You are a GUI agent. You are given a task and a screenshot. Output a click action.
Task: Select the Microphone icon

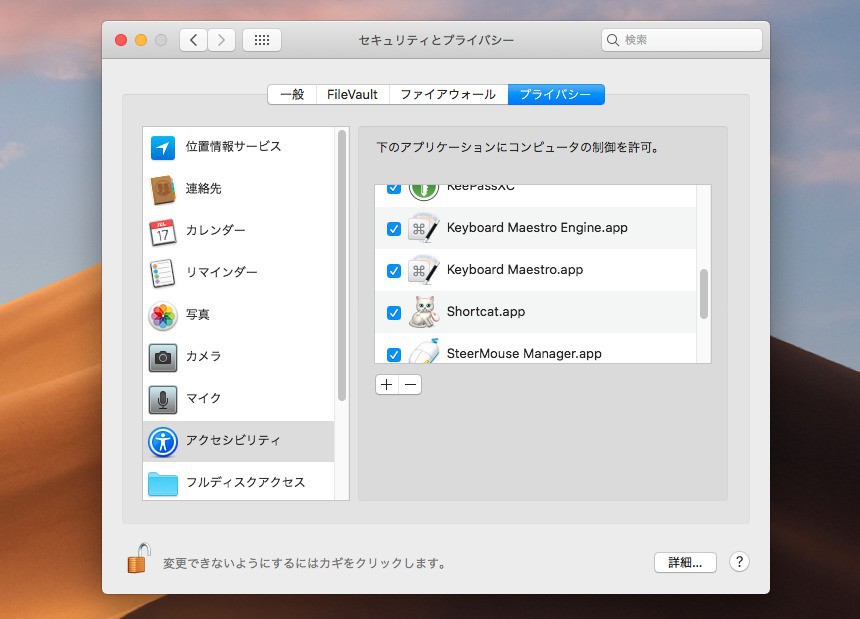[x=163, y=399]
